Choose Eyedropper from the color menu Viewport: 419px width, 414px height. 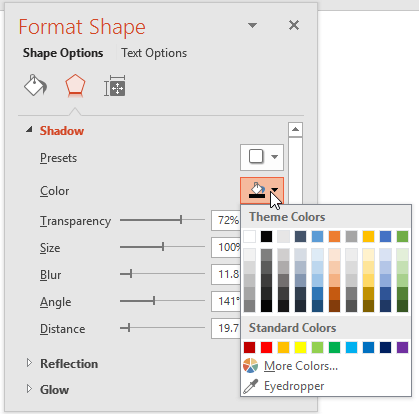coord(294,386)
